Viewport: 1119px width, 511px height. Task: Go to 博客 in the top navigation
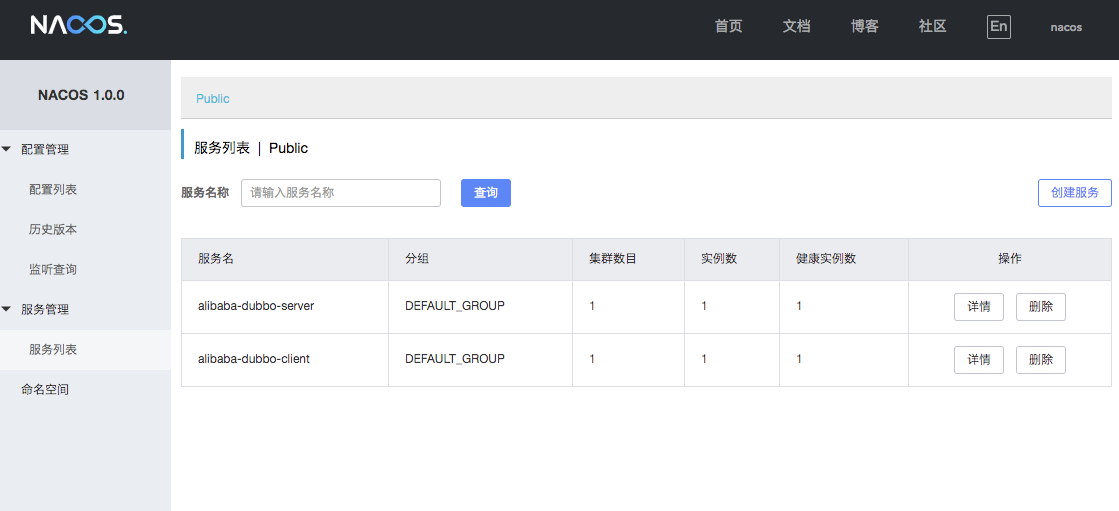[x=865, y=27]
